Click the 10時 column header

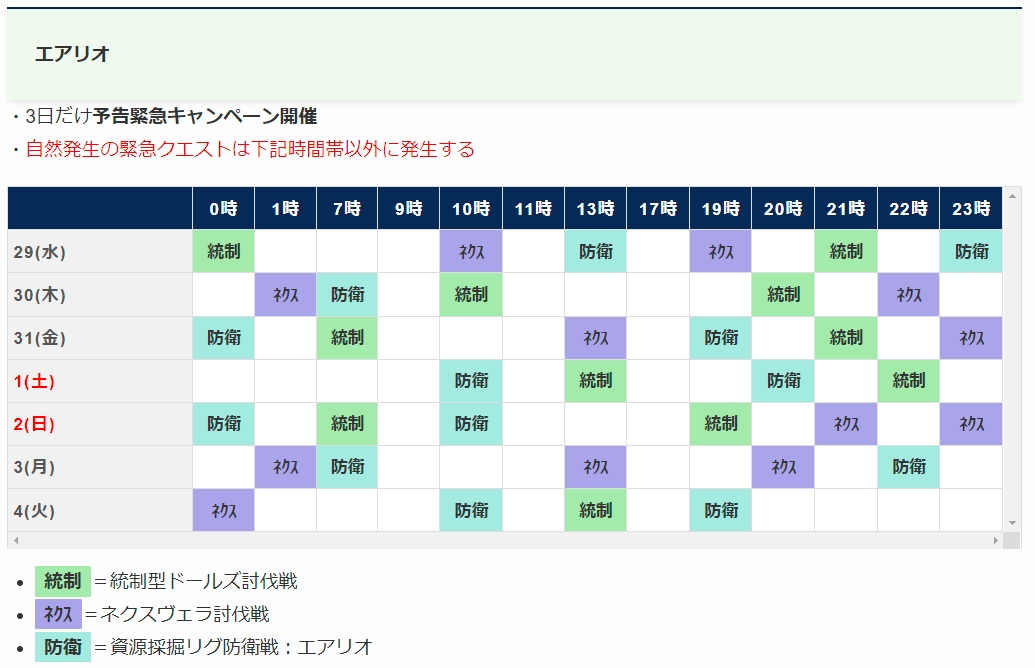(471, 209)
